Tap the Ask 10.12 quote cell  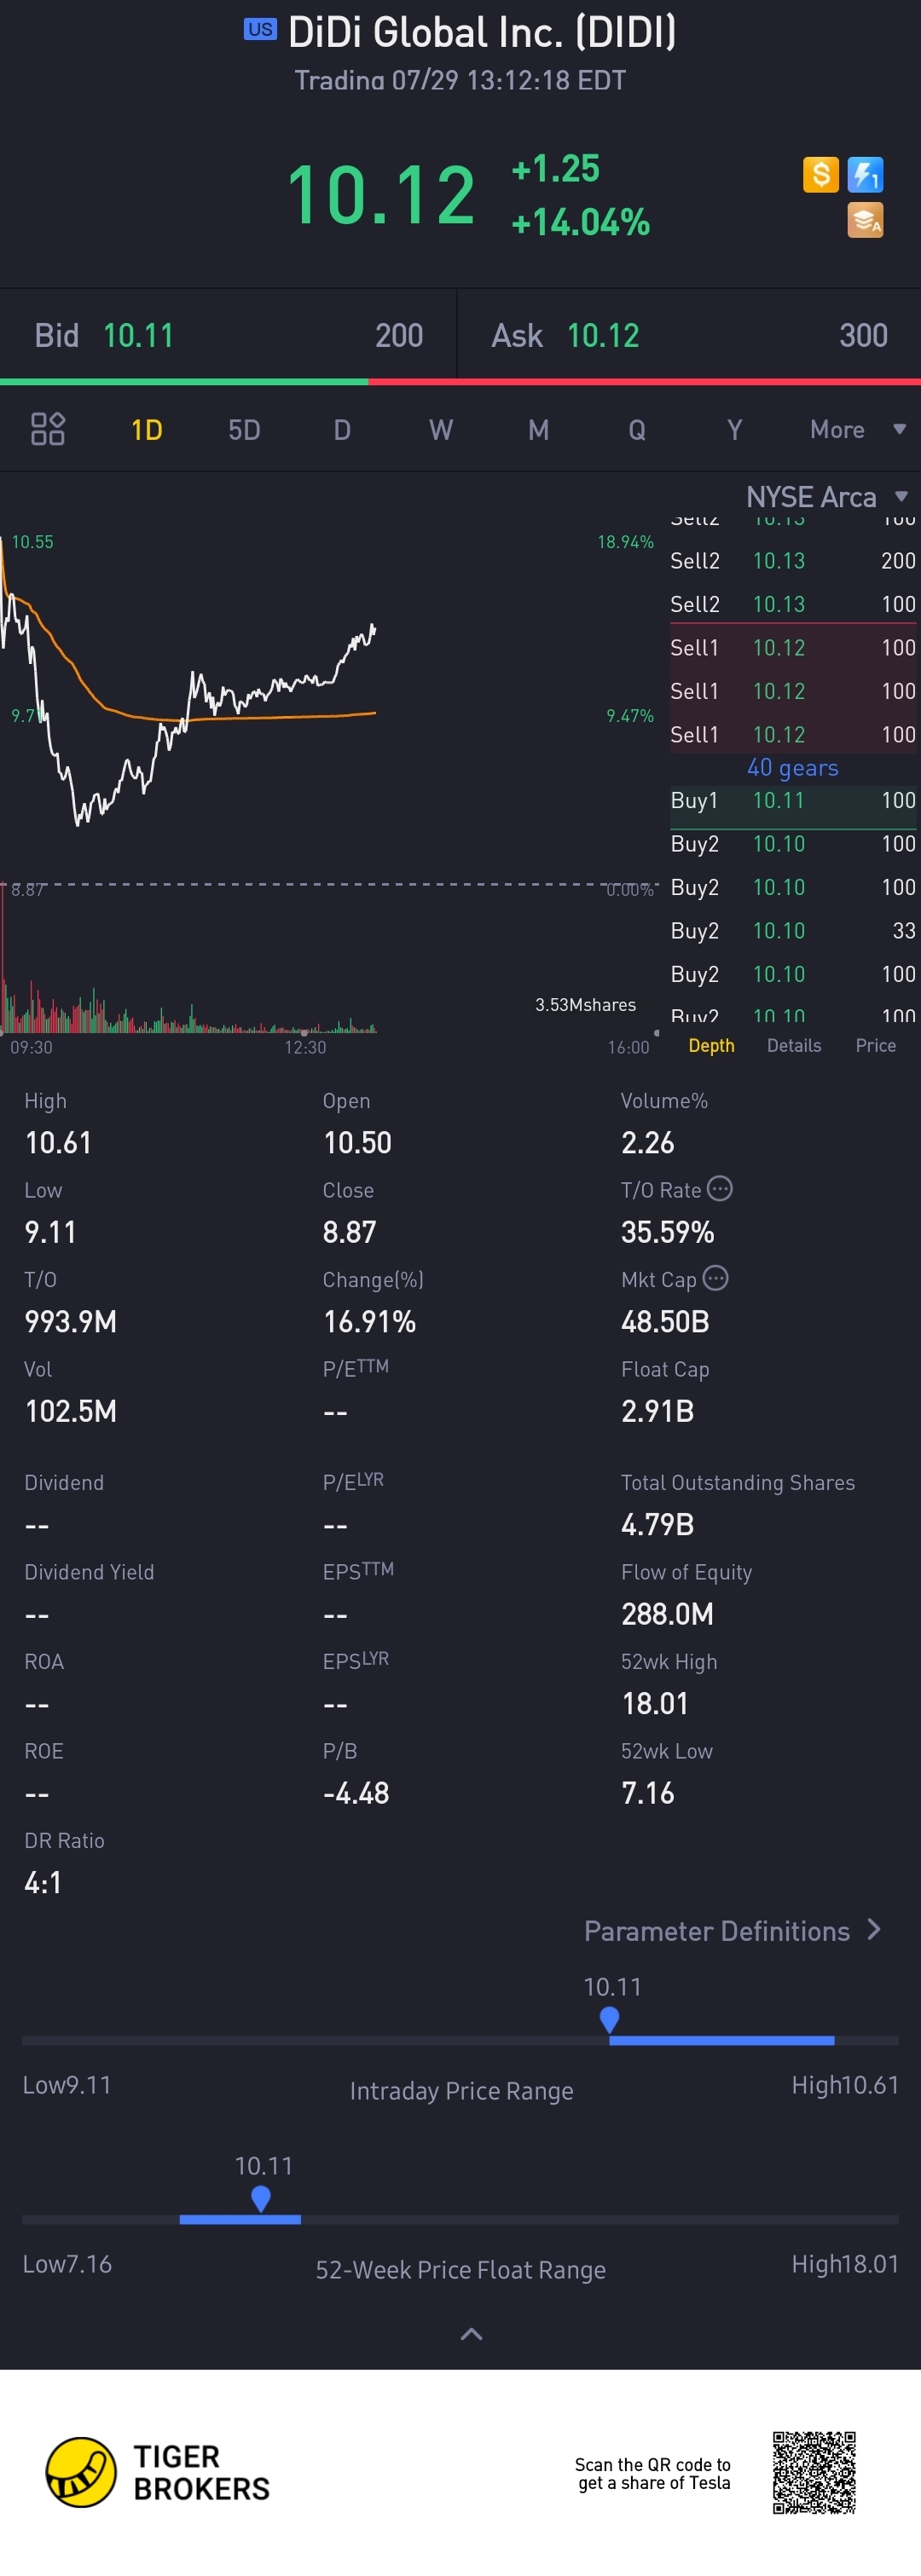[689, 335]
